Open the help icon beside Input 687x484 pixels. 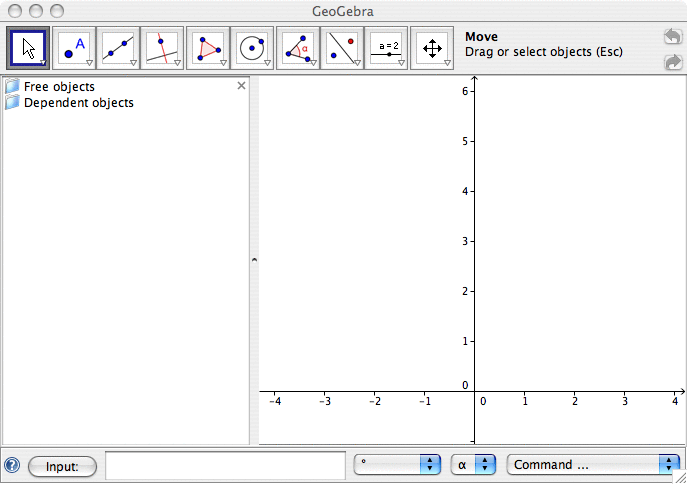click(x=12, y=465)
